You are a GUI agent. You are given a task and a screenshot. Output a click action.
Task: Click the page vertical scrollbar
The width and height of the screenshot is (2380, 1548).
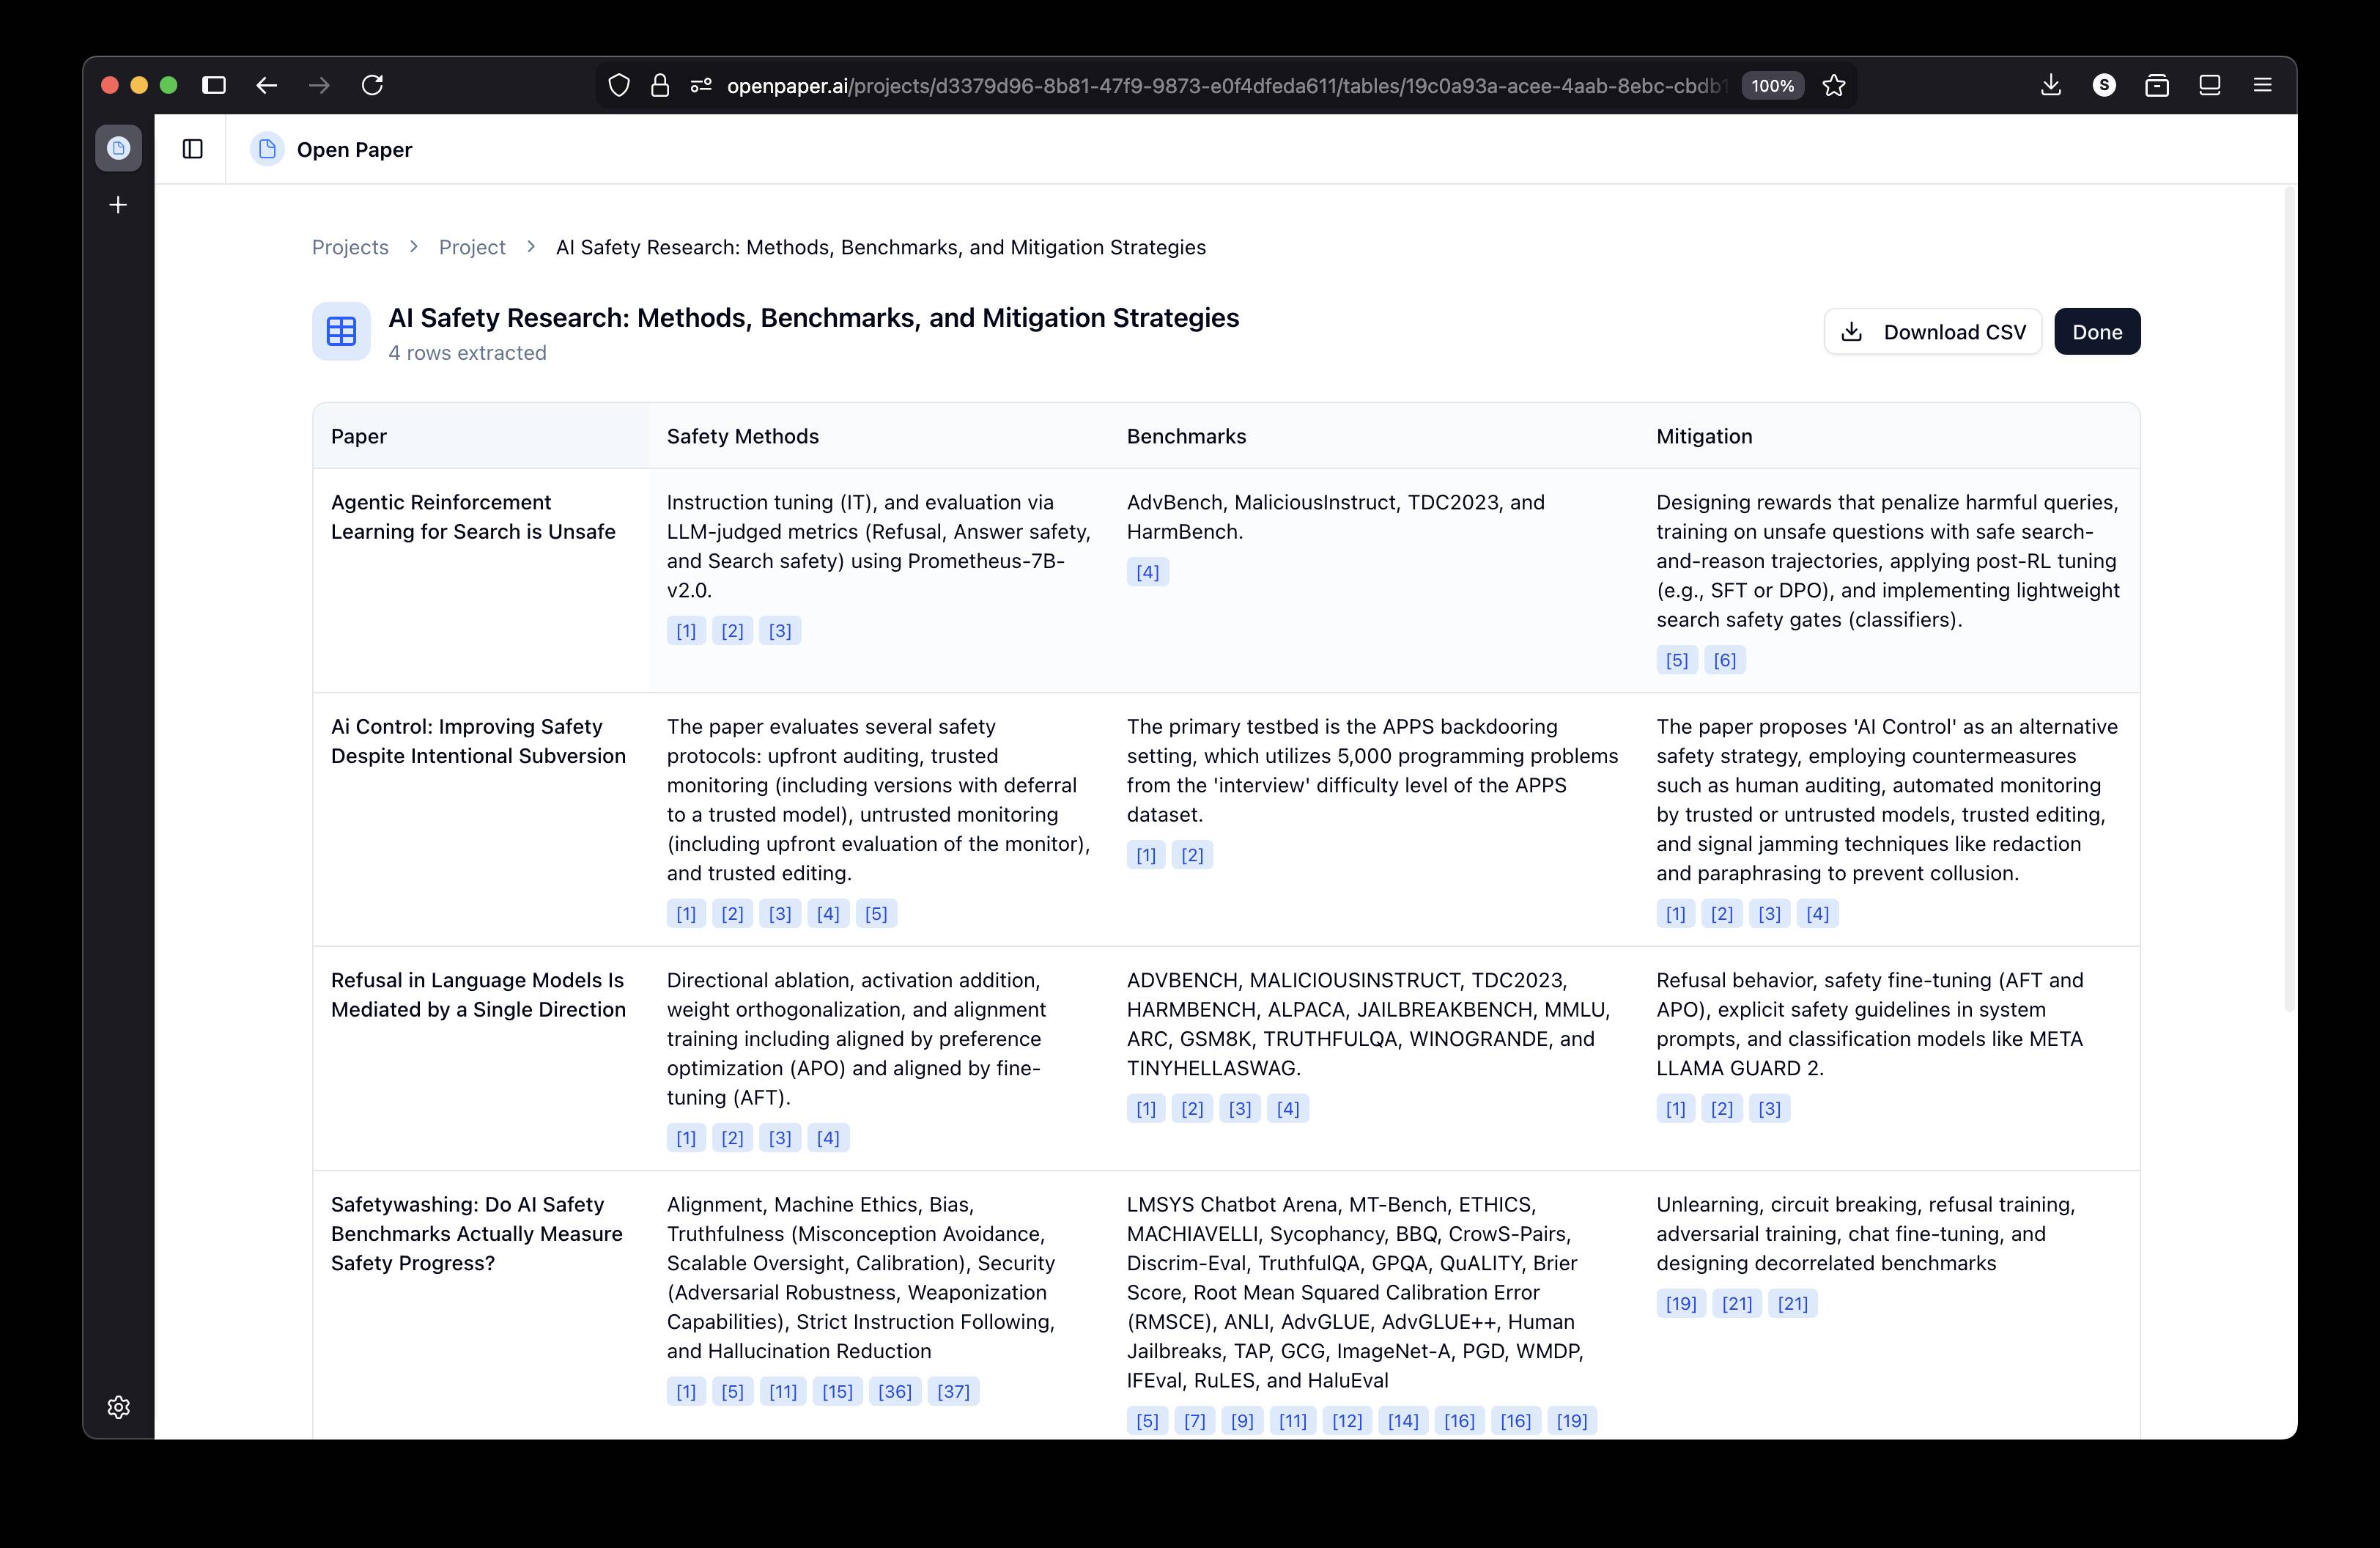coord(2289,600)
